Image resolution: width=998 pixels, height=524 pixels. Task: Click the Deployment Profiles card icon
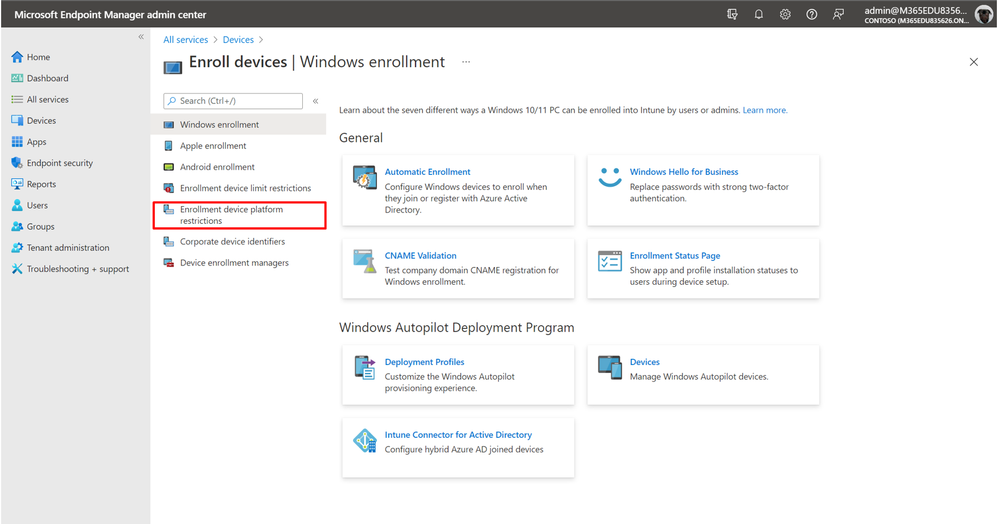pos(365,367)
